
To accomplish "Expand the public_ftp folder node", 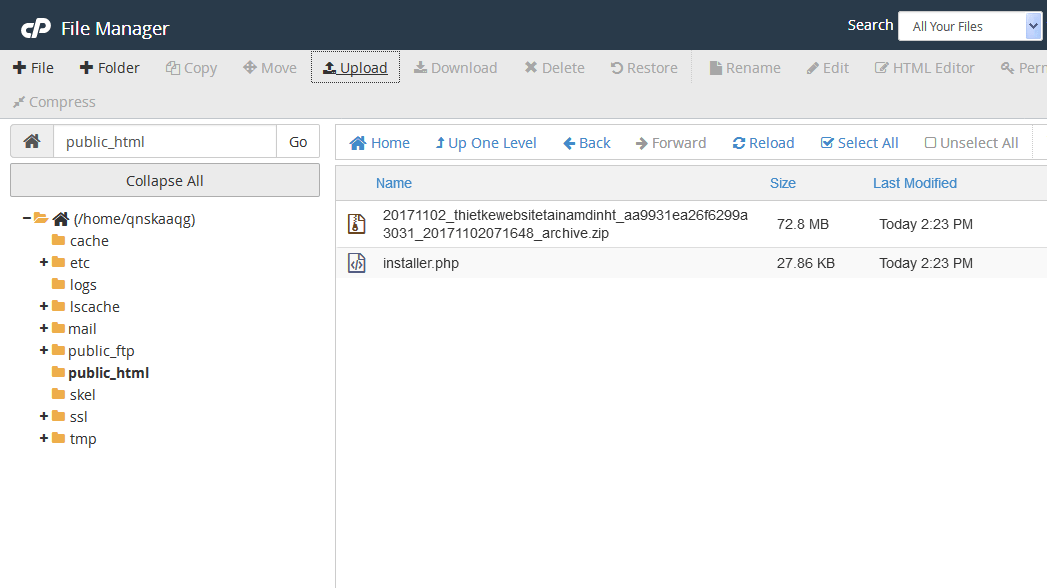I will 44,351.
